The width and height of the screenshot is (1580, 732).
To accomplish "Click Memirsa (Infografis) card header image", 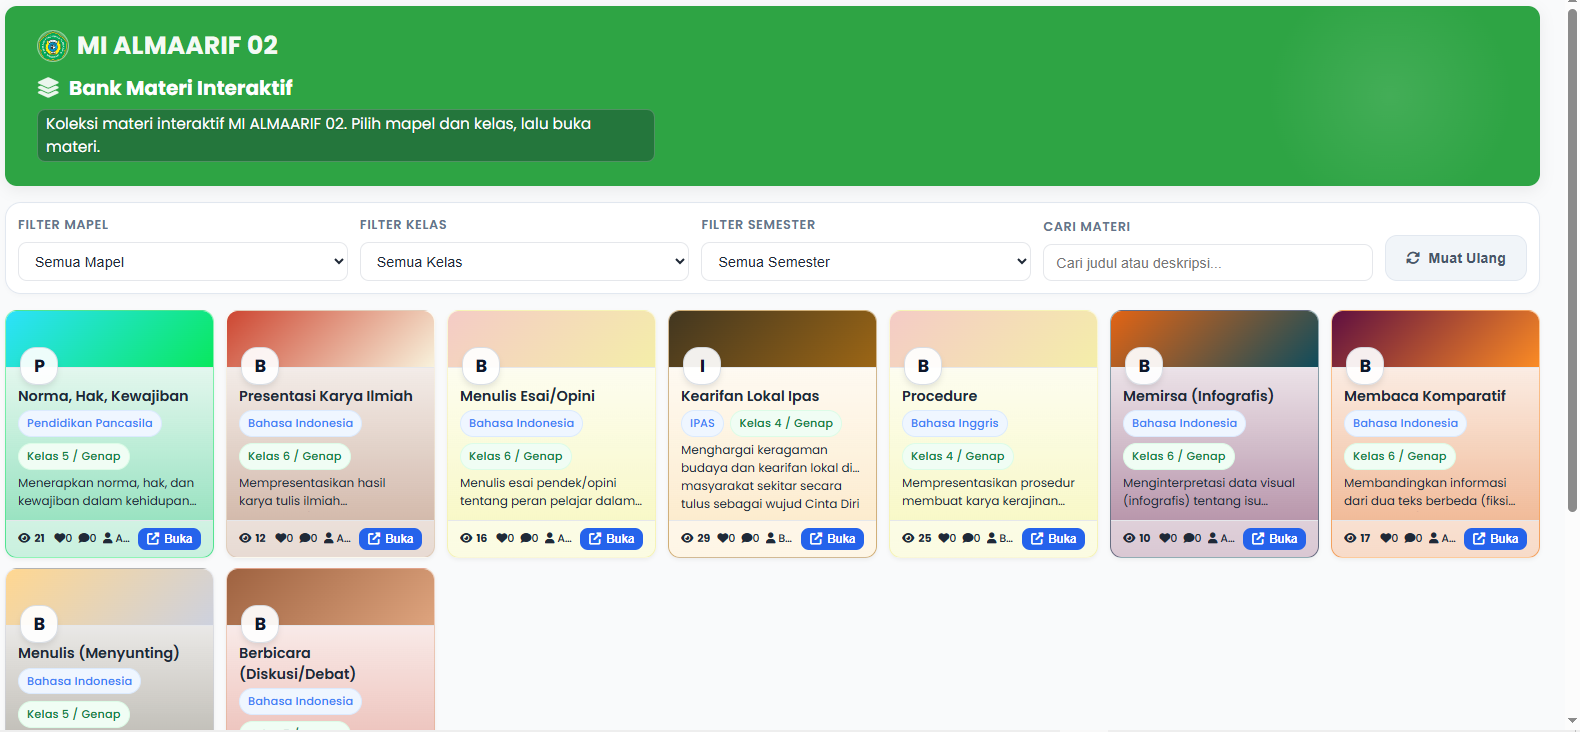I will [x=1214, y=339].
